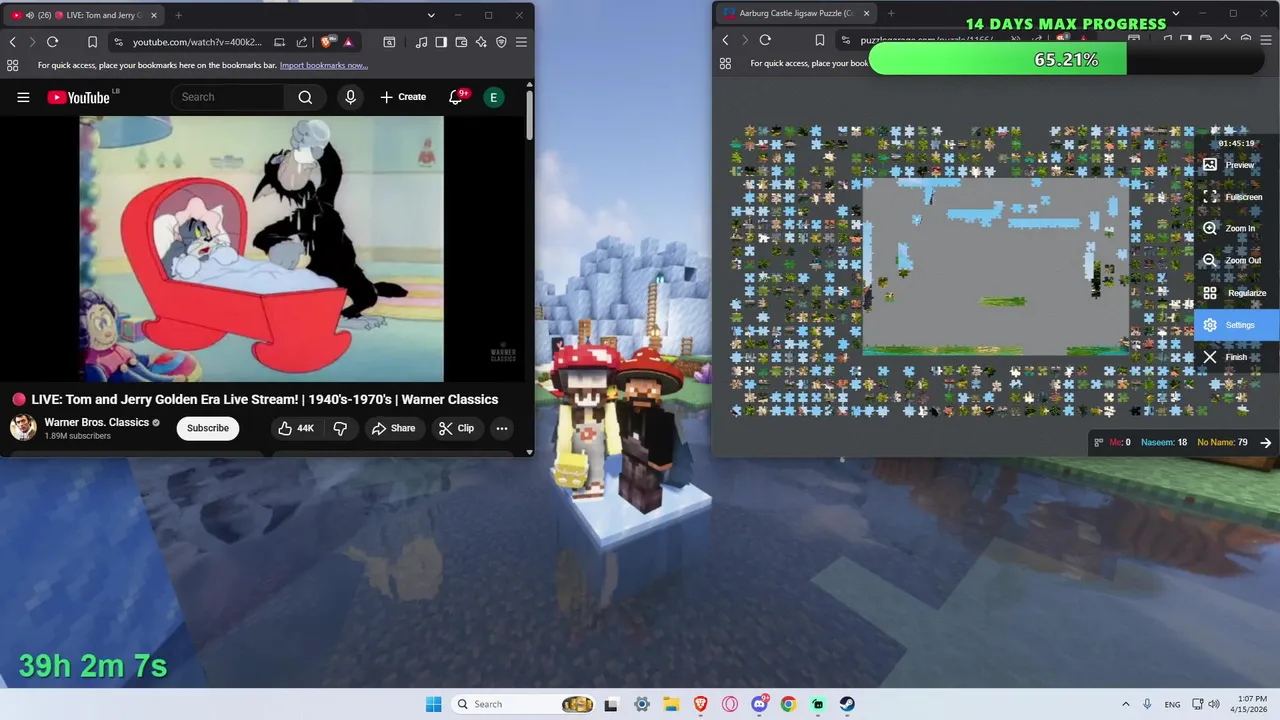
Task: Select the LIVE: Tom and Jerry tab
Action: (84, 15)
